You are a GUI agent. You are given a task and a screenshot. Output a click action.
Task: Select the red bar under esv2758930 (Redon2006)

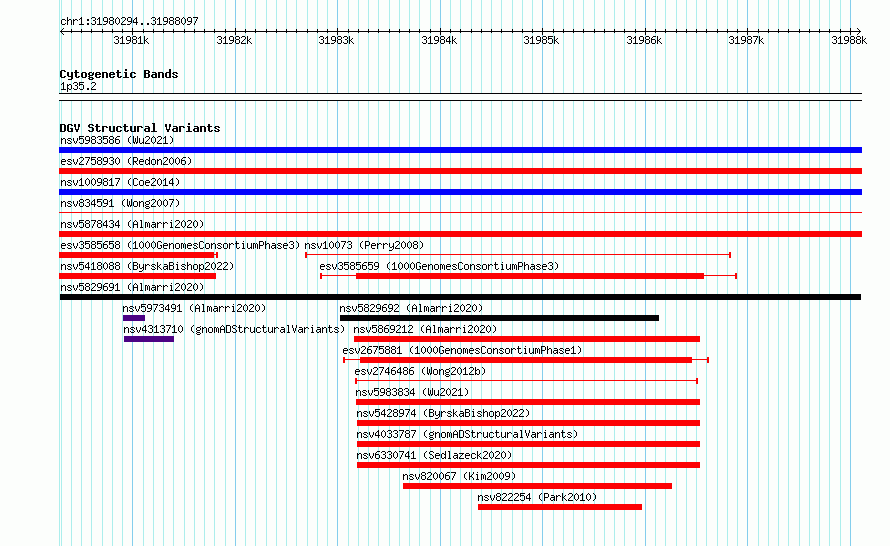coord(460,171)
